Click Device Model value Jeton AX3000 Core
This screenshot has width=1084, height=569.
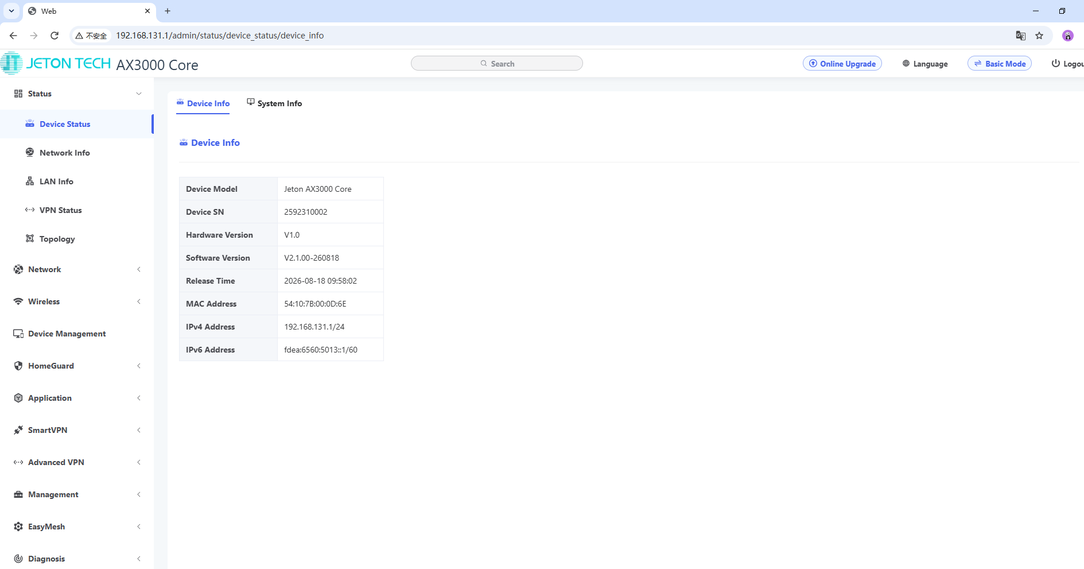317,189
